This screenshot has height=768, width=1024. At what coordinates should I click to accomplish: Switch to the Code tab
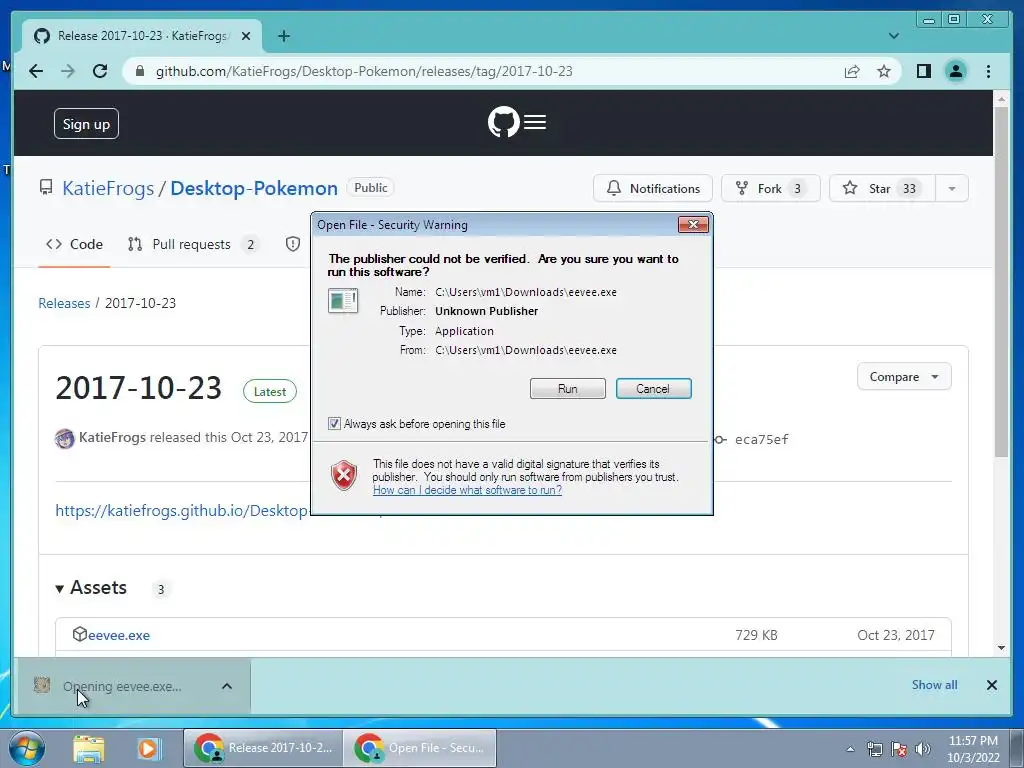pyautogui.click(x=74, y=244)
